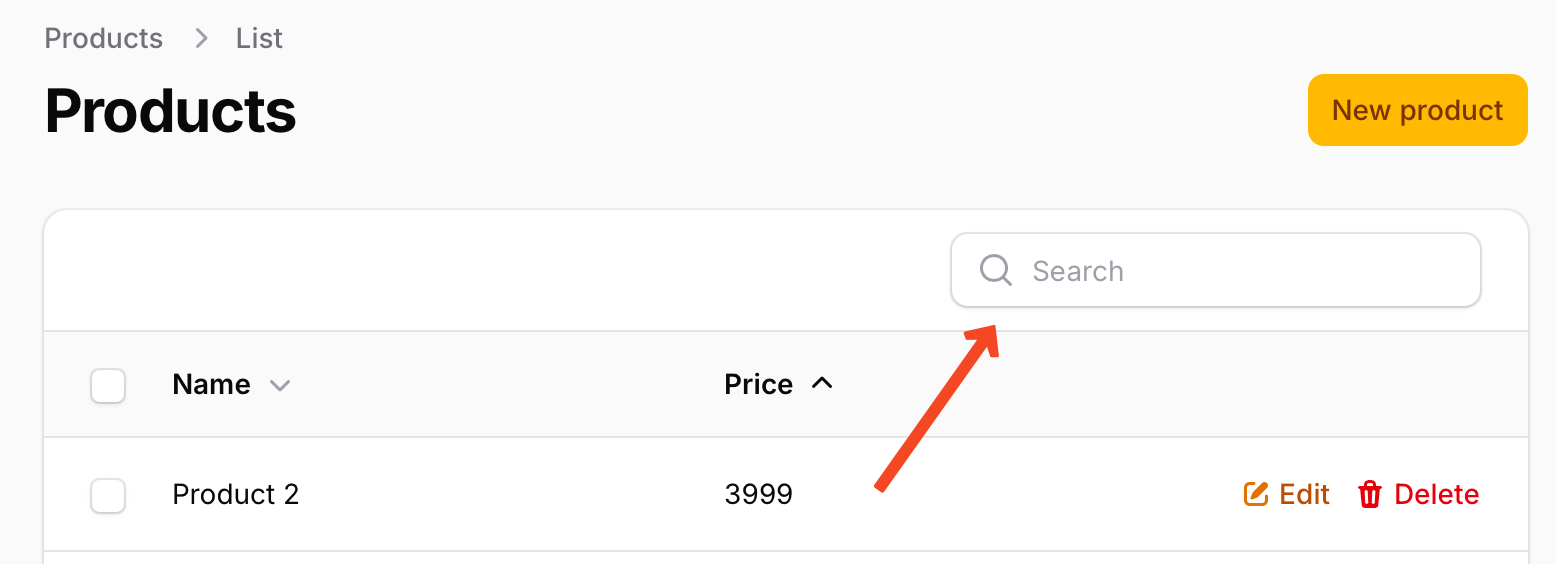Click the magnifying glass search icon
Image resolution: width=1556 pixels, height=564 pixels.
(x=996, y=270)
